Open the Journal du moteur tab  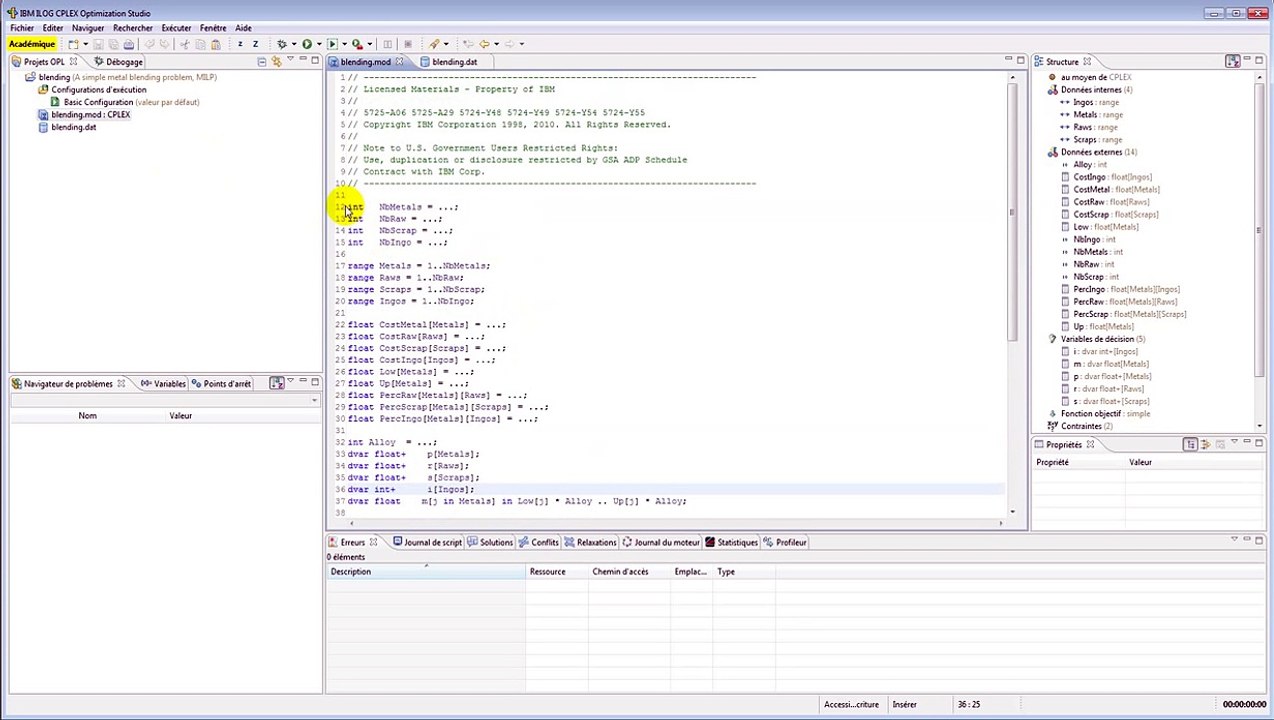click(x=661, y=542)
